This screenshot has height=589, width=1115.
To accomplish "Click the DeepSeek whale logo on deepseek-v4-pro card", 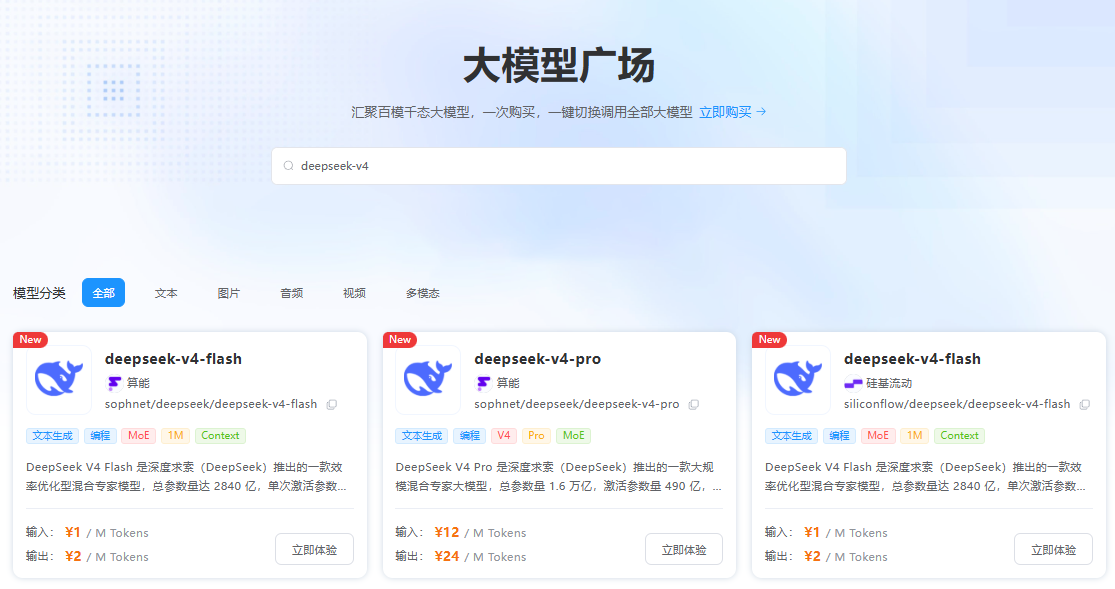I will [428, 380].
